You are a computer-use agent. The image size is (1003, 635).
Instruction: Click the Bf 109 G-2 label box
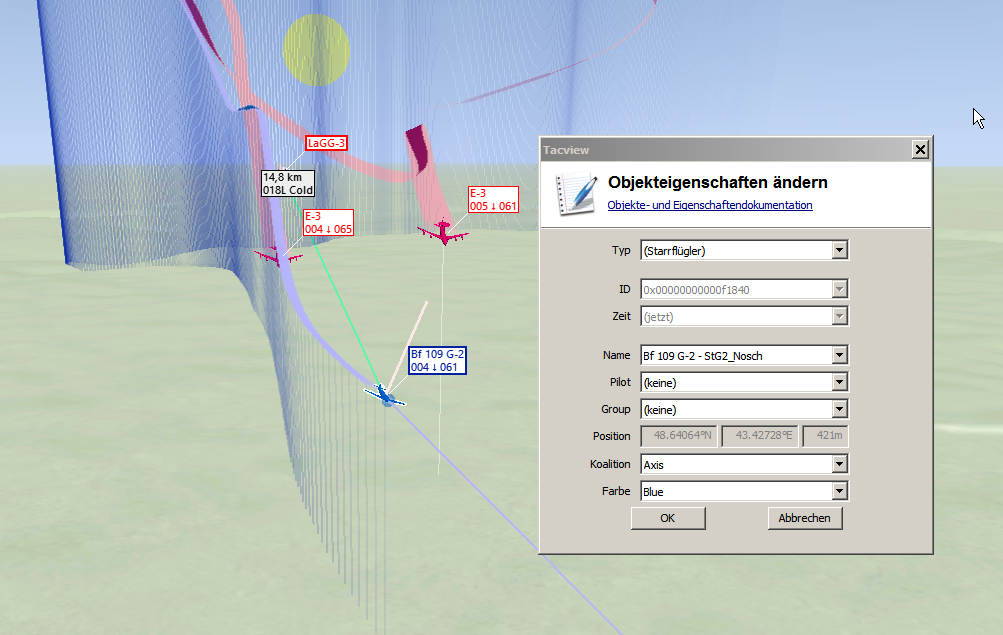[x=437, y=360]
